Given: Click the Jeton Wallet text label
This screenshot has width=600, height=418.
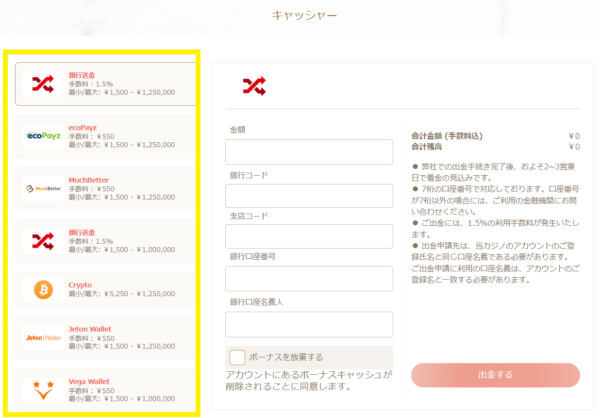Looking at the screenshot, I should click(x=90, y=329).
